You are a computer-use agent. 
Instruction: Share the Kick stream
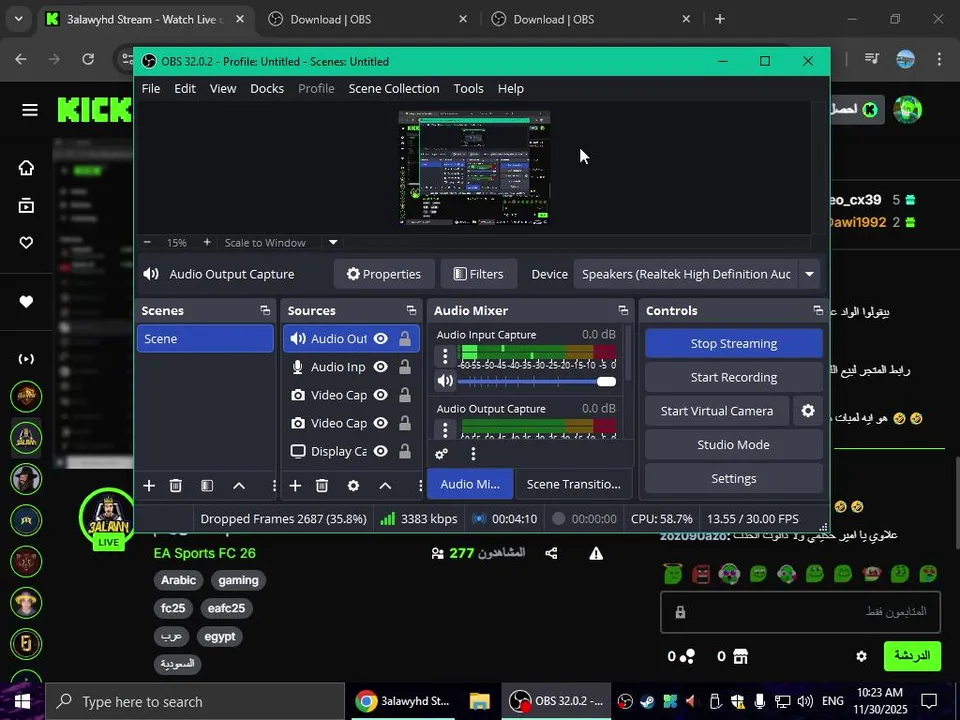[x=551, y=553]
